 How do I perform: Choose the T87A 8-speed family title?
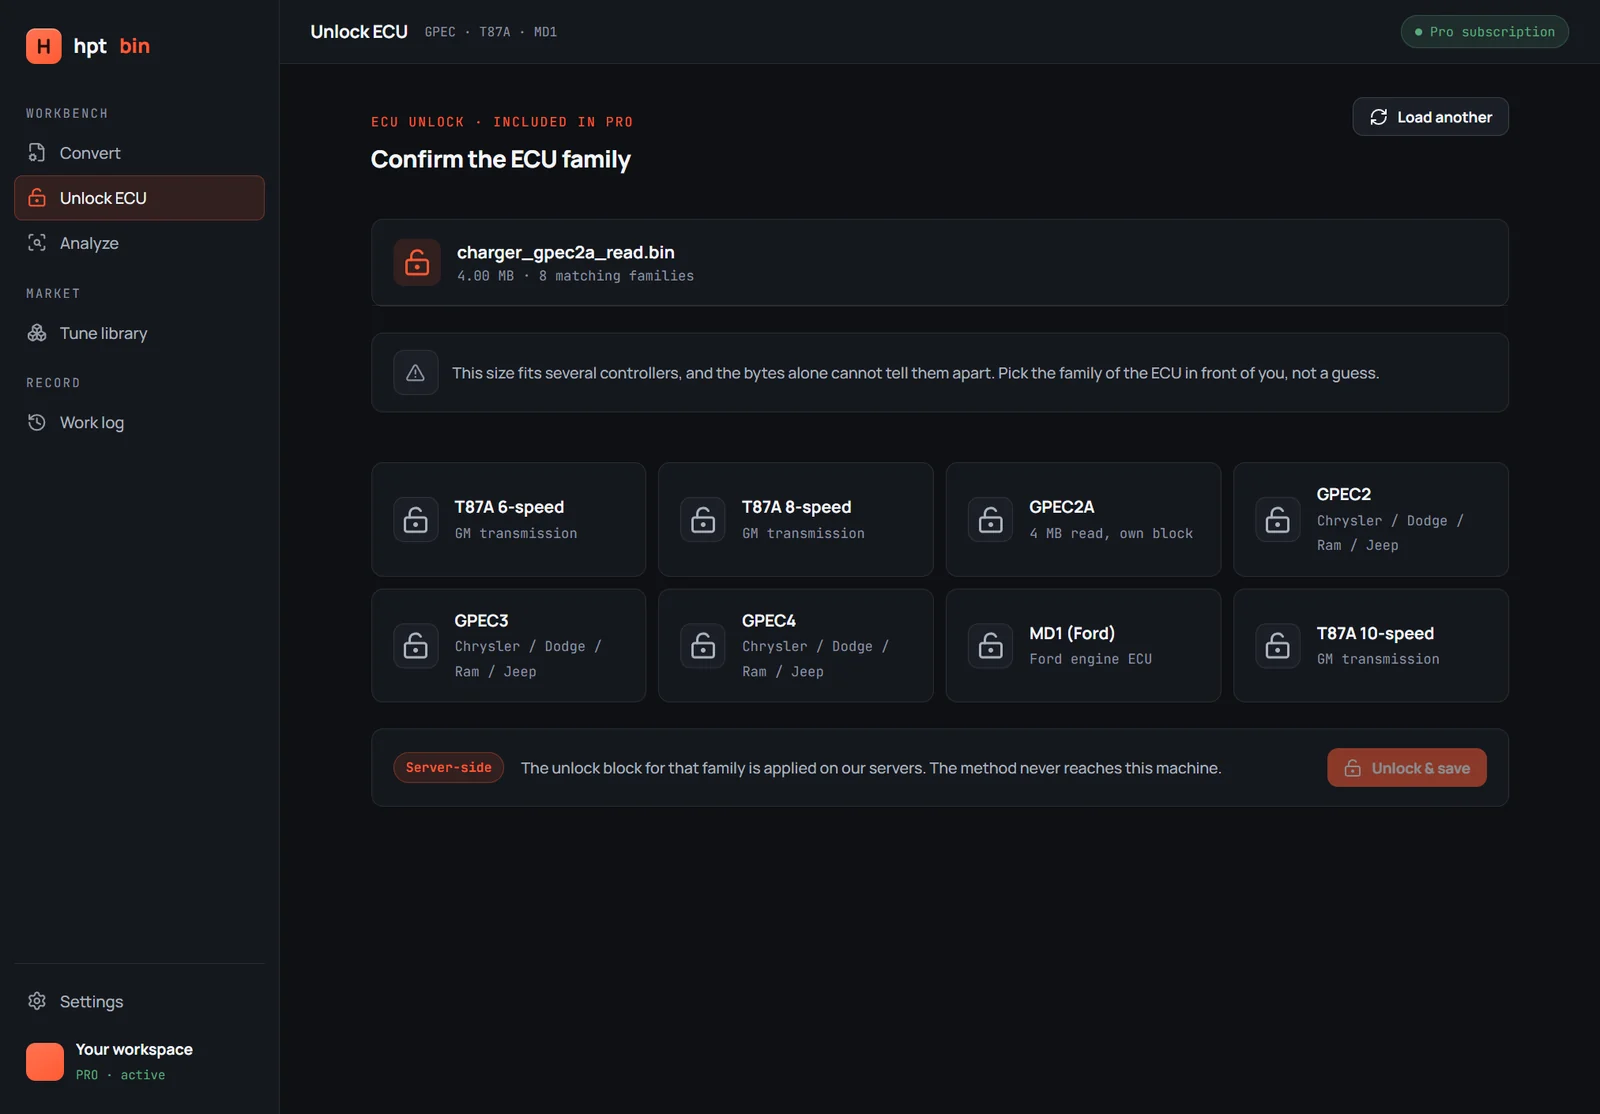click(x=796, y=507)
